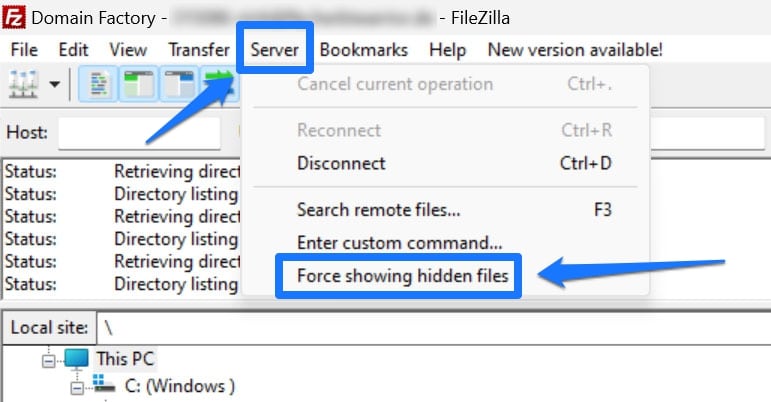Open the Transfer menu
Screen dimensions: 771x402
point(199,49)
